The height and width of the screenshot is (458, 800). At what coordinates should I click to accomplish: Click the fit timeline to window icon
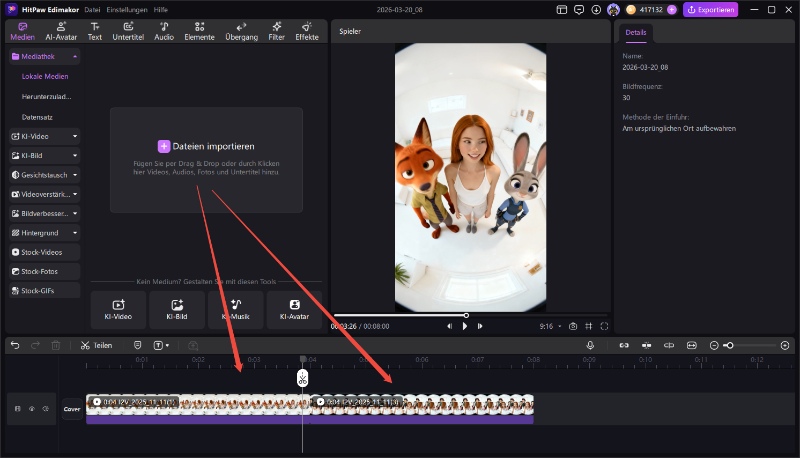pos(691,345)
